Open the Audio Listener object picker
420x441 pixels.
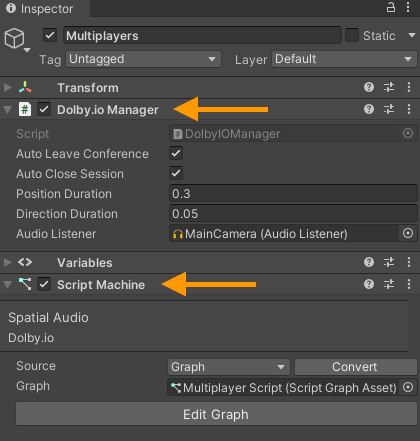[408, 233]
